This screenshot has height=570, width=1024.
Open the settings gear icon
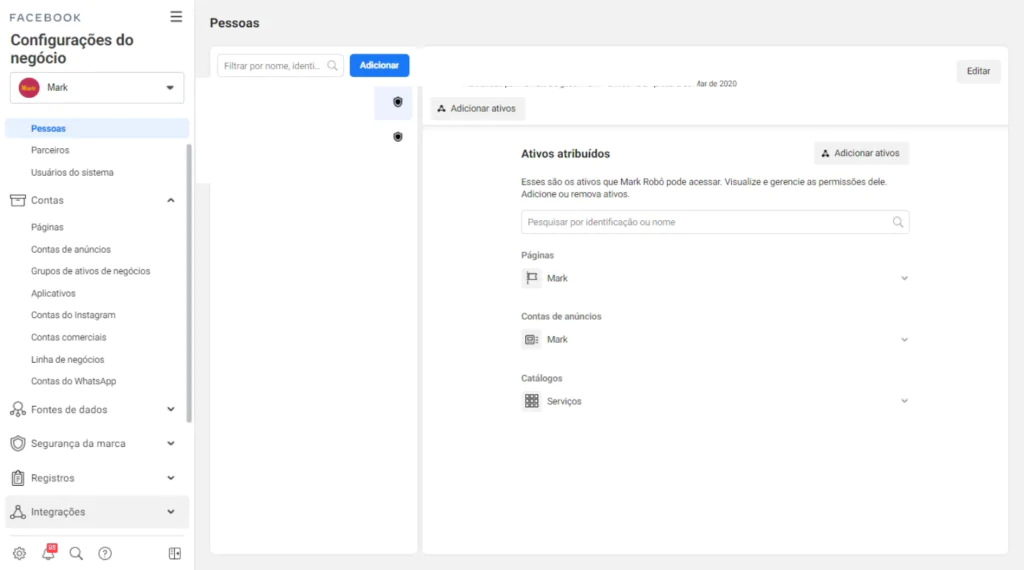click(x=20, y=554)
